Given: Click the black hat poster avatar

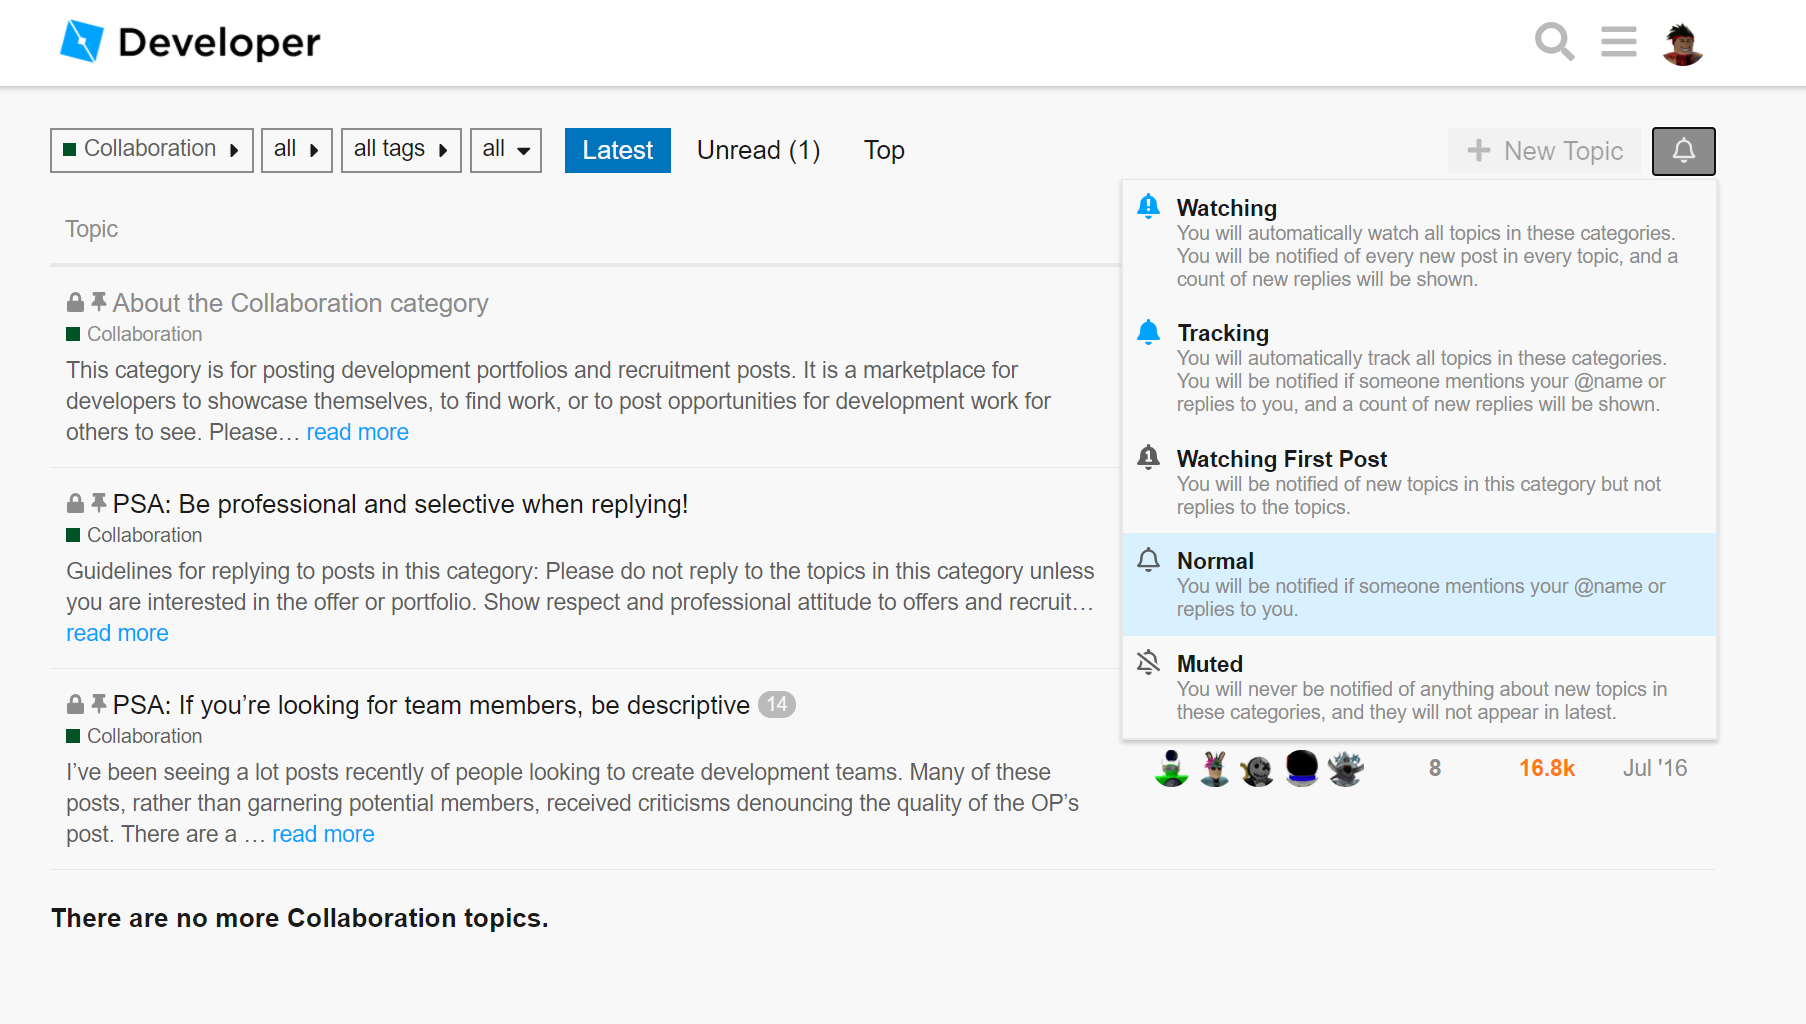Looking at the screenshot, I should [x=1301, y=768].
